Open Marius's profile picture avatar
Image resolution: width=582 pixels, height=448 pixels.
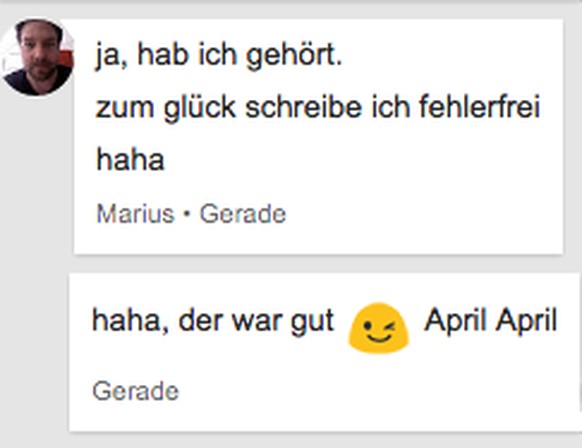coord(37,57)
